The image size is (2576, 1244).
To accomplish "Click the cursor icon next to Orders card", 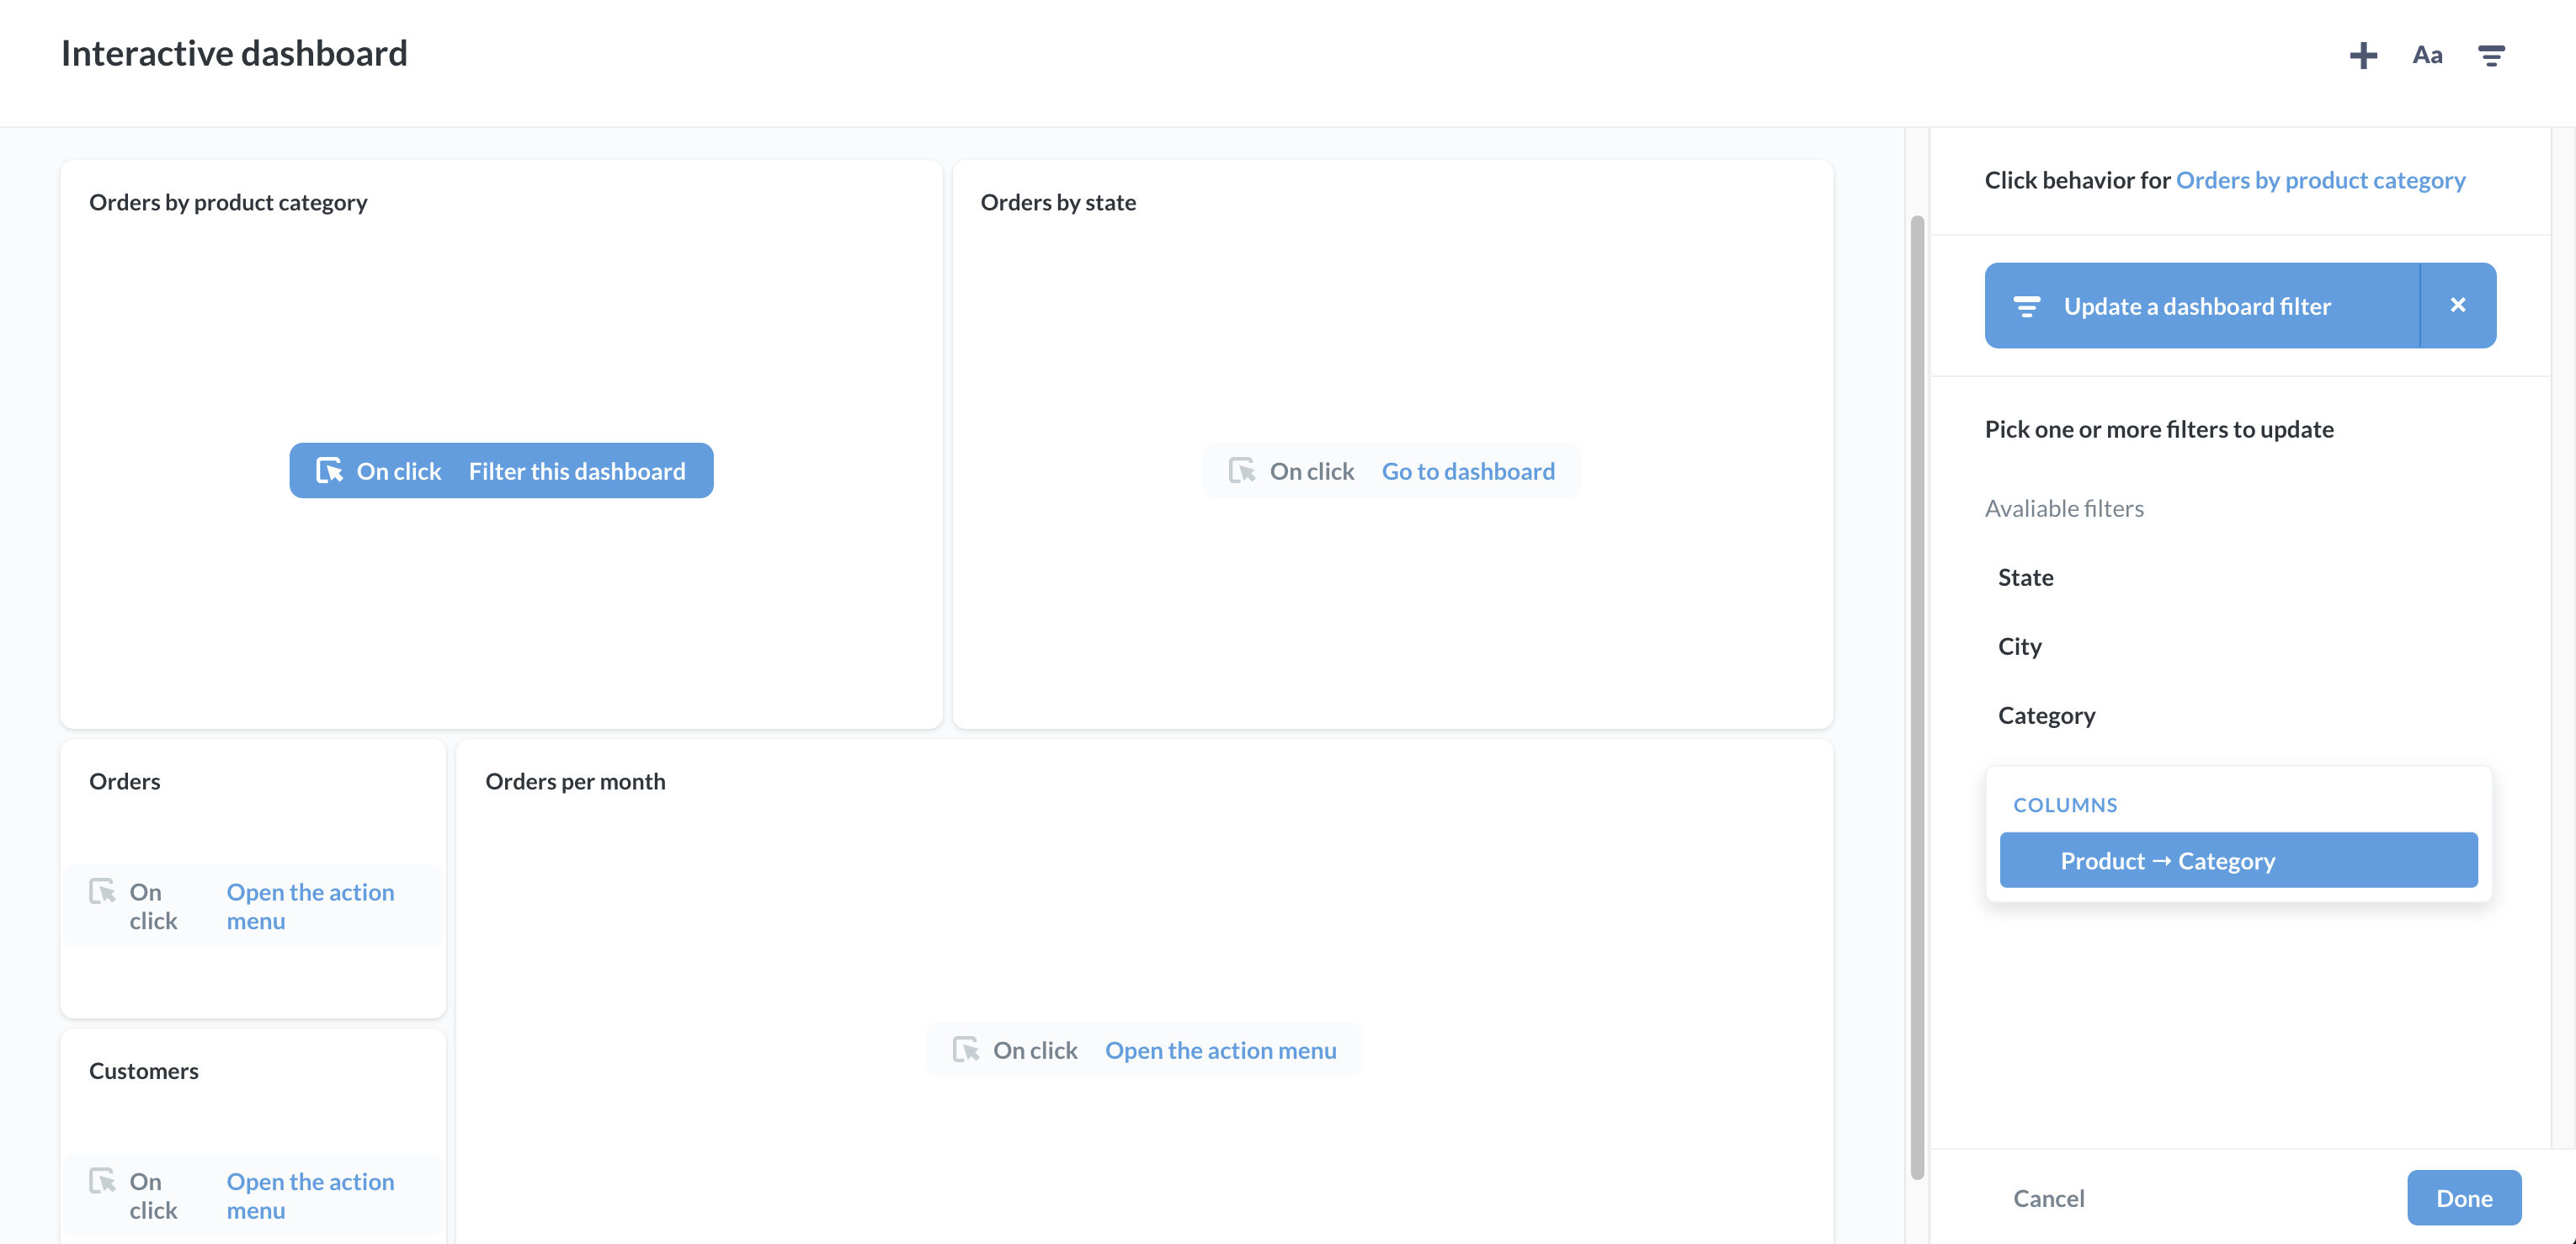I will (x=104, y=890).
